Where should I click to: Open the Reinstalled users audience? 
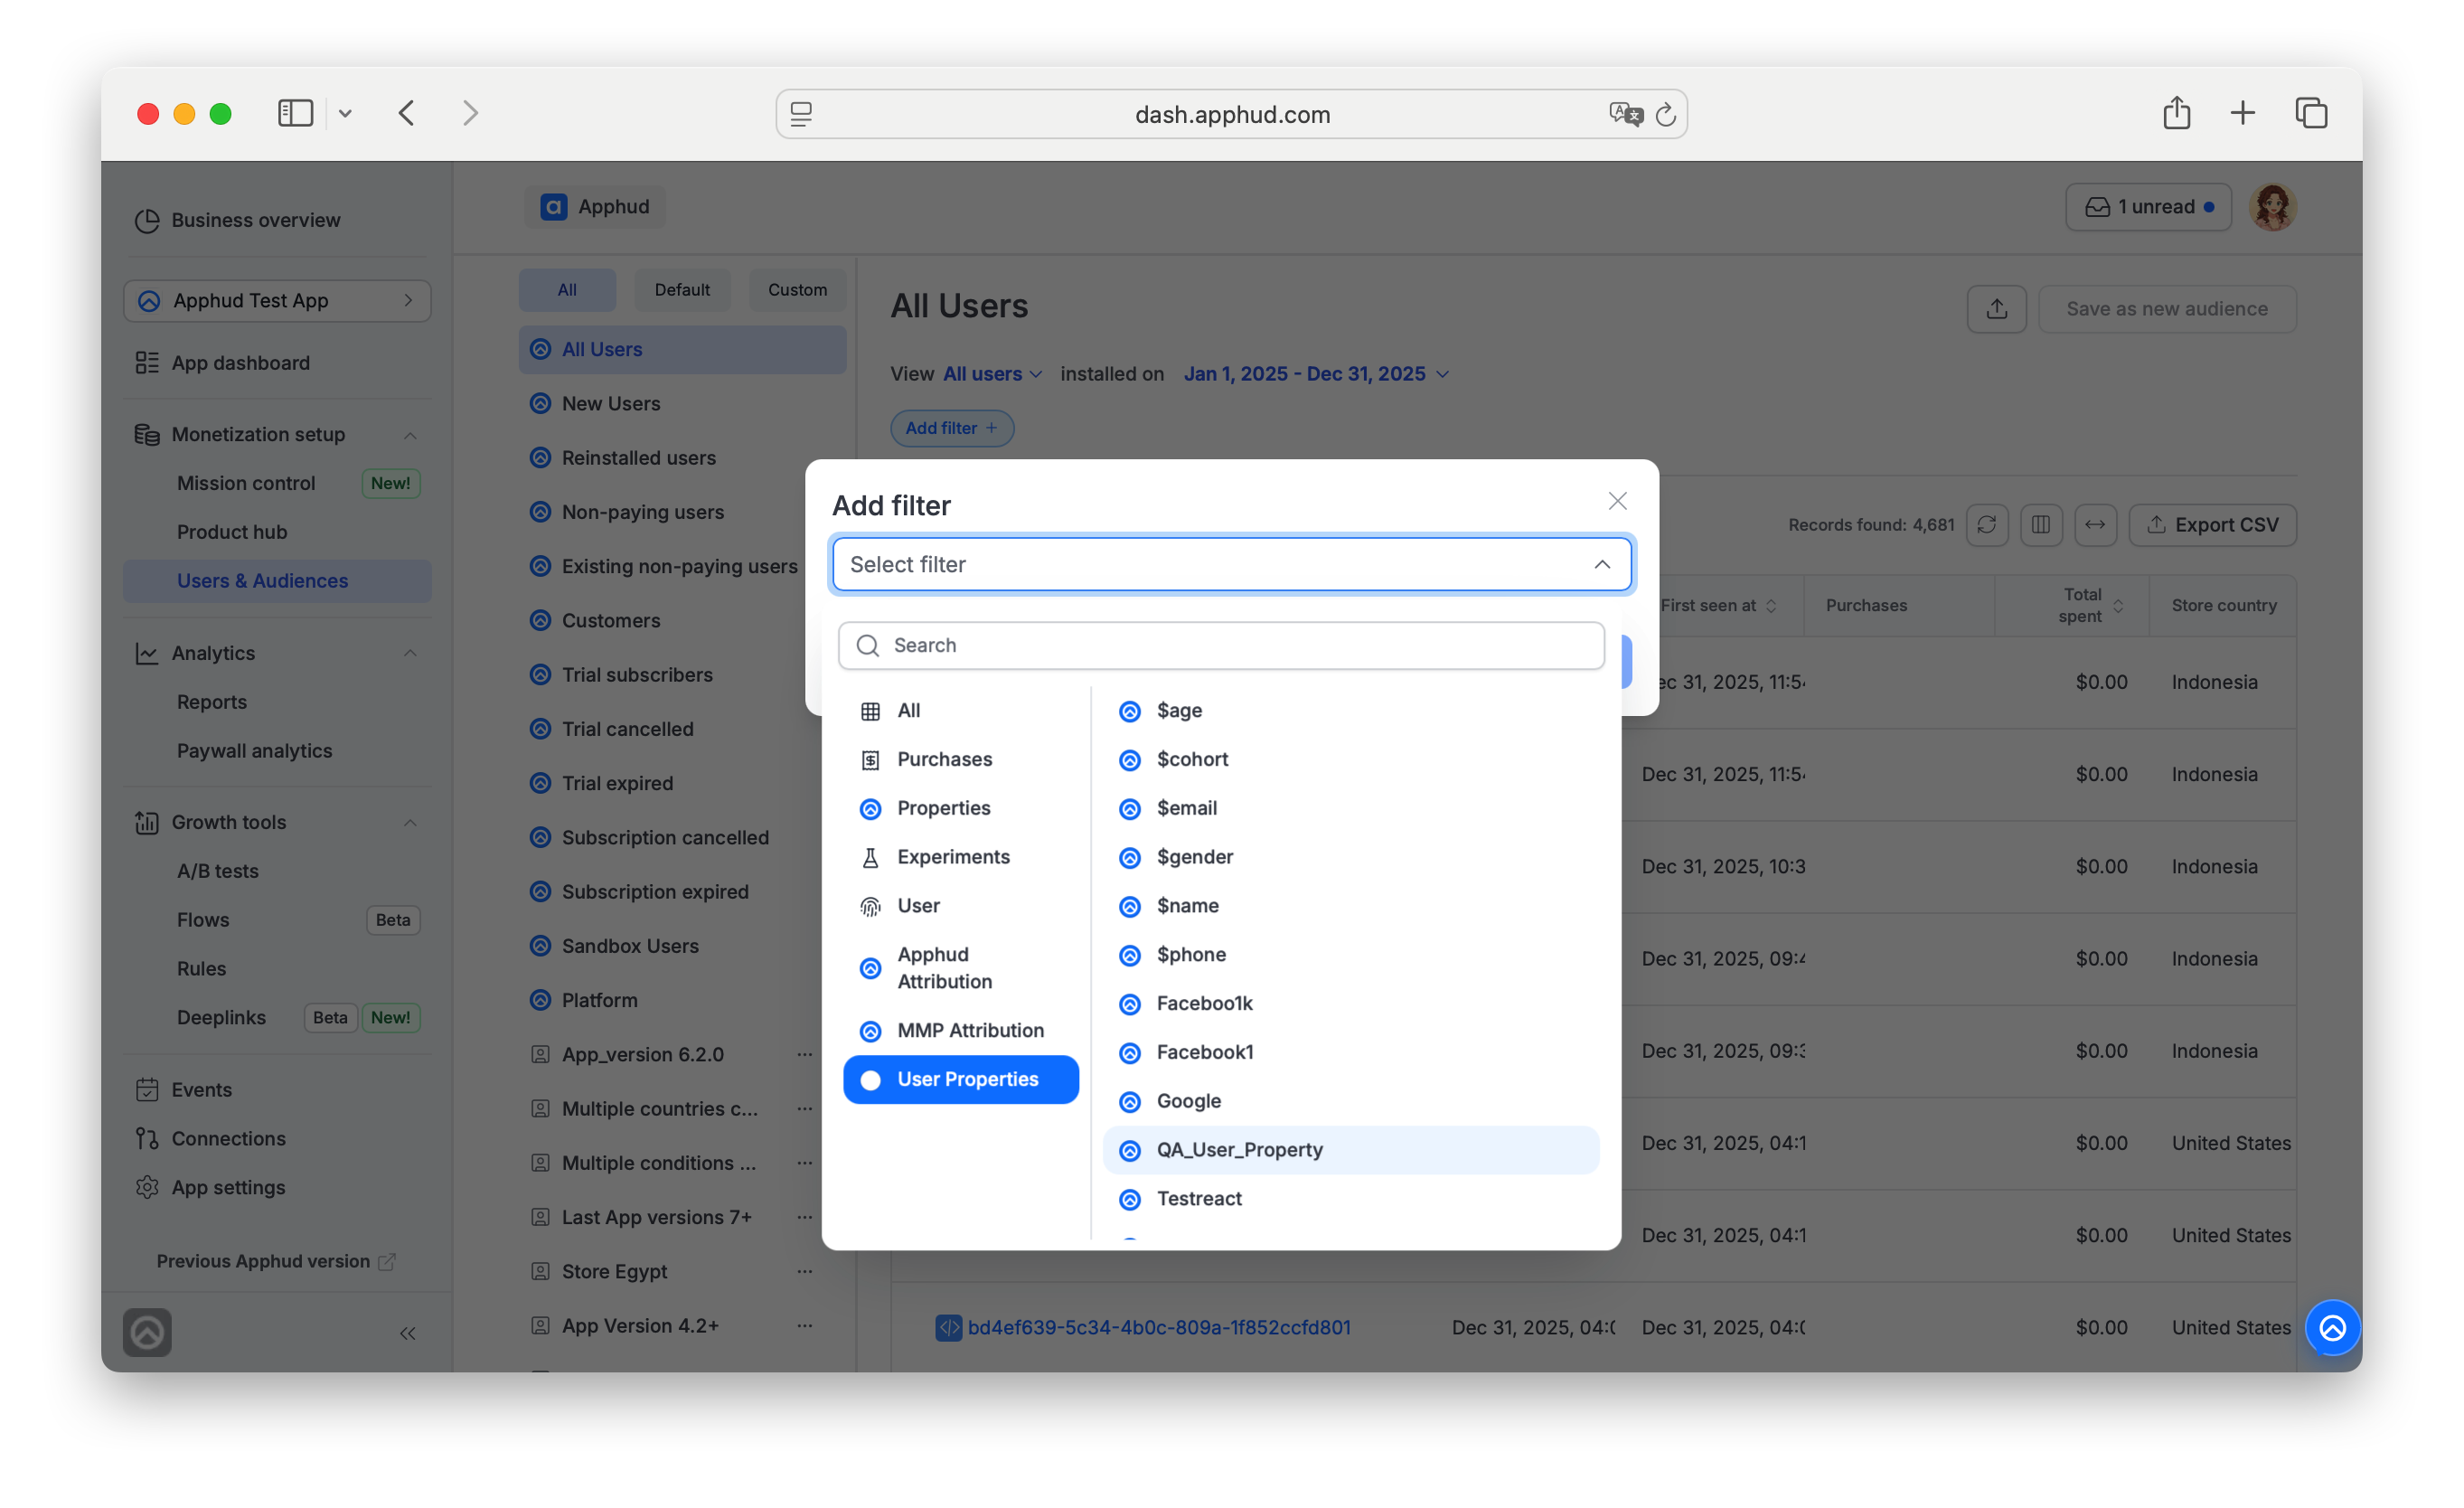(682, 458)
